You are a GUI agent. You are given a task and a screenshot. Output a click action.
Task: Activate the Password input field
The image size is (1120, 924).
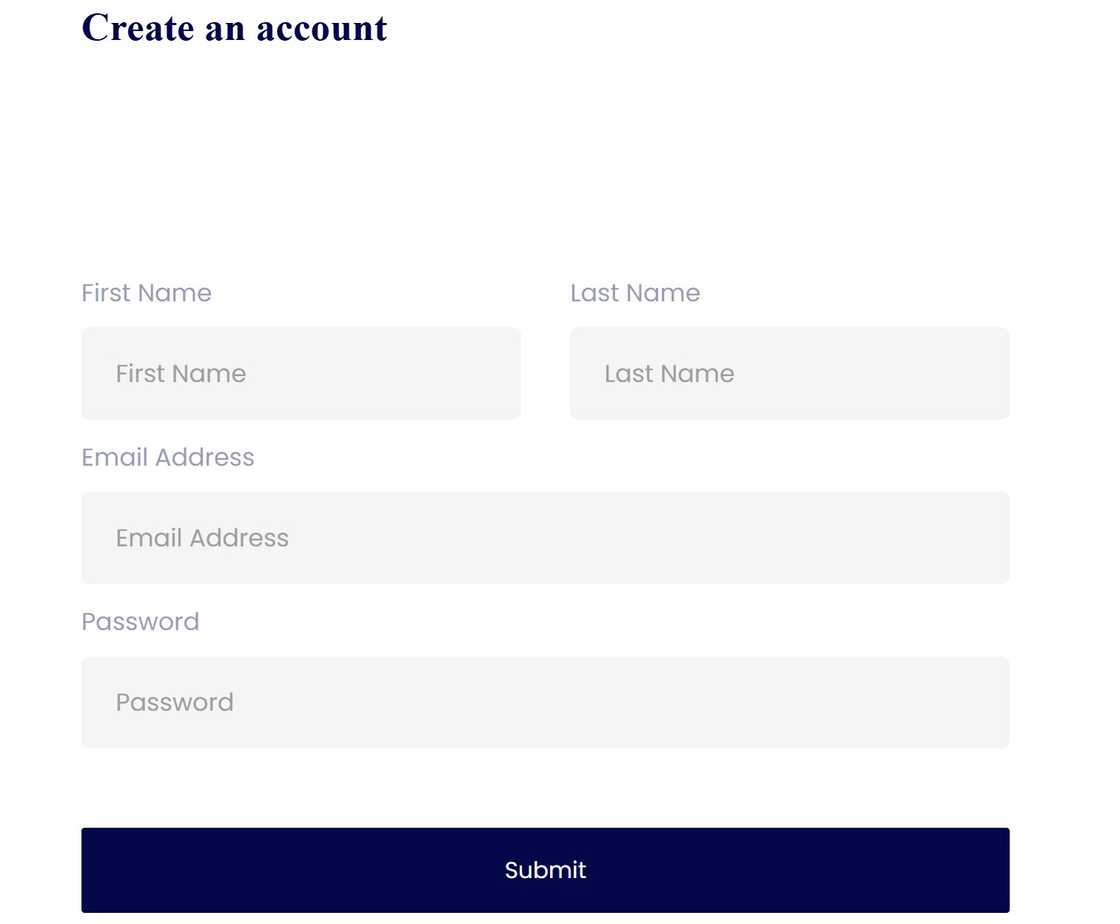click(x=545, y=702)
